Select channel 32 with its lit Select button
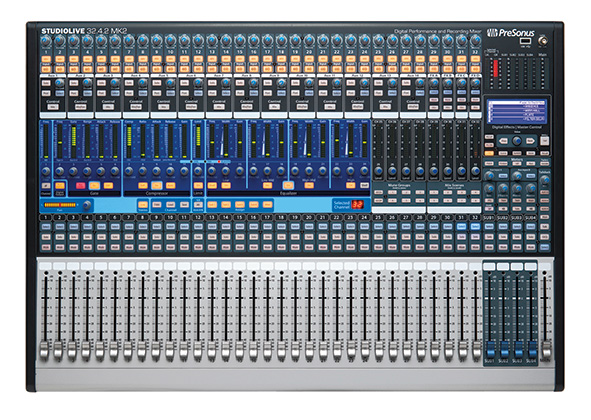This screenshot has height=420, width=591. click(475, 227)
